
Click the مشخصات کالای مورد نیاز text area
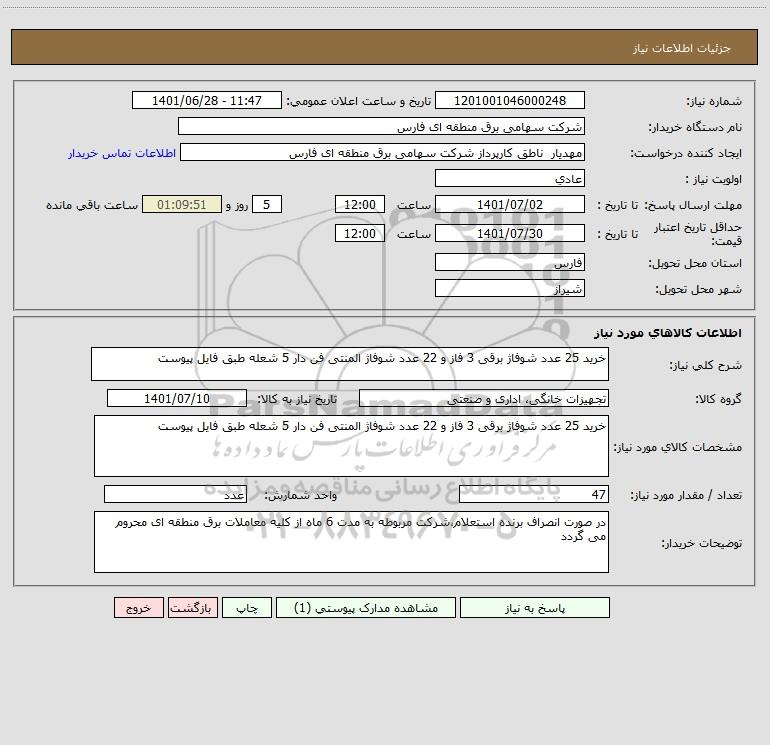(351, 446)
